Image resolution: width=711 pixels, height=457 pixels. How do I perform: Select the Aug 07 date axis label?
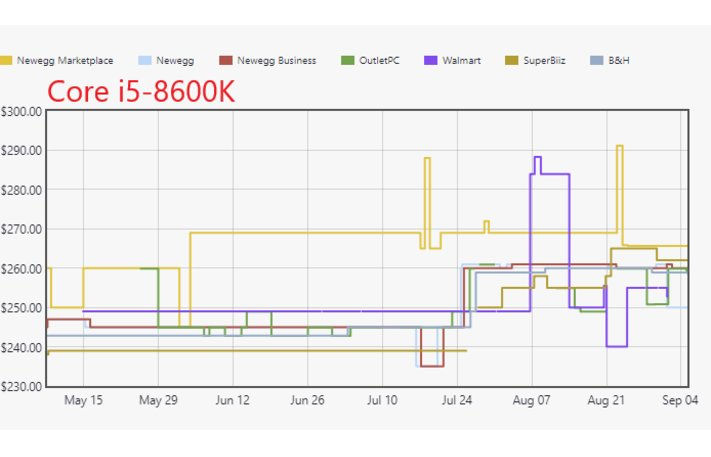pyautogui.click(x=532, y=400)
